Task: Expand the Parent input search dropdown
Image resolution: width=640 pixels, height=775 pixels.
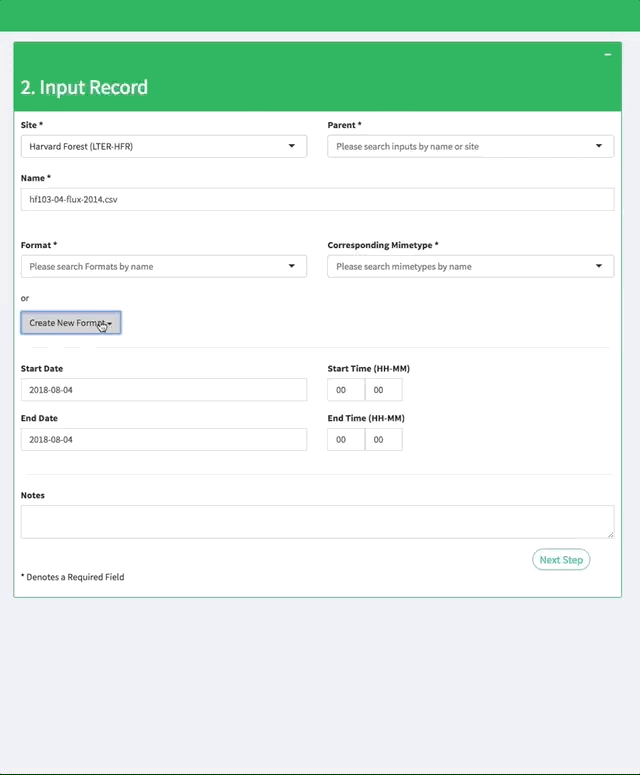Action: coord(470,146)
